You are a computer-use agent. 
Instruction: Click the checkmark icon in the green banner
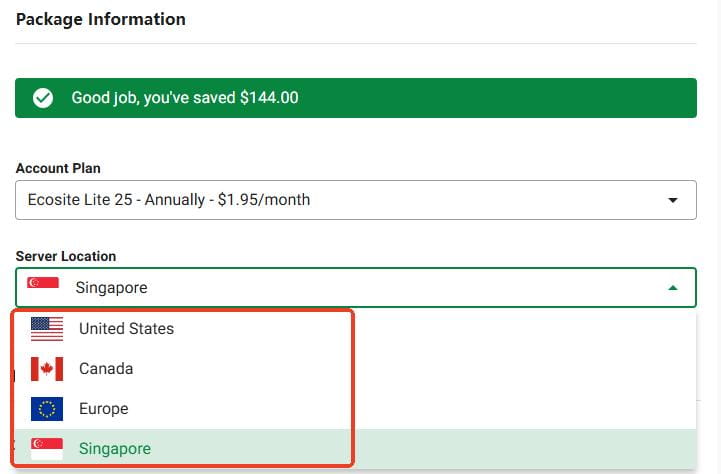42,99
